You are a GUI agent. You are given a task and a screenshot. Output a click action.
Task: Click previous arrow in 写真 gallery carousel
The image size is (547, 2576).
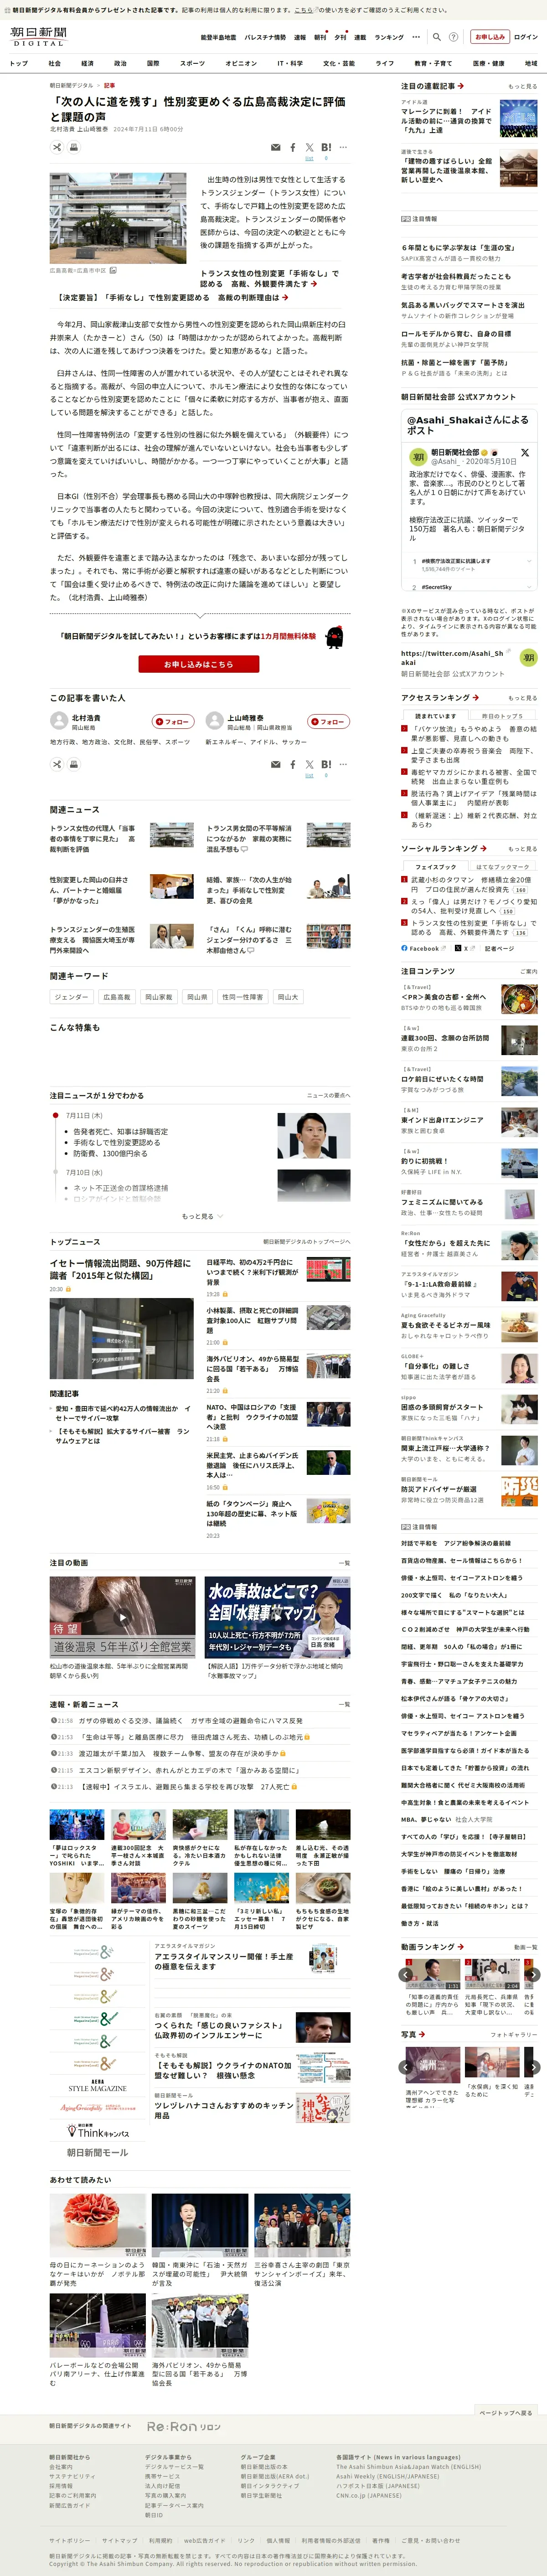coord(406,2066)
